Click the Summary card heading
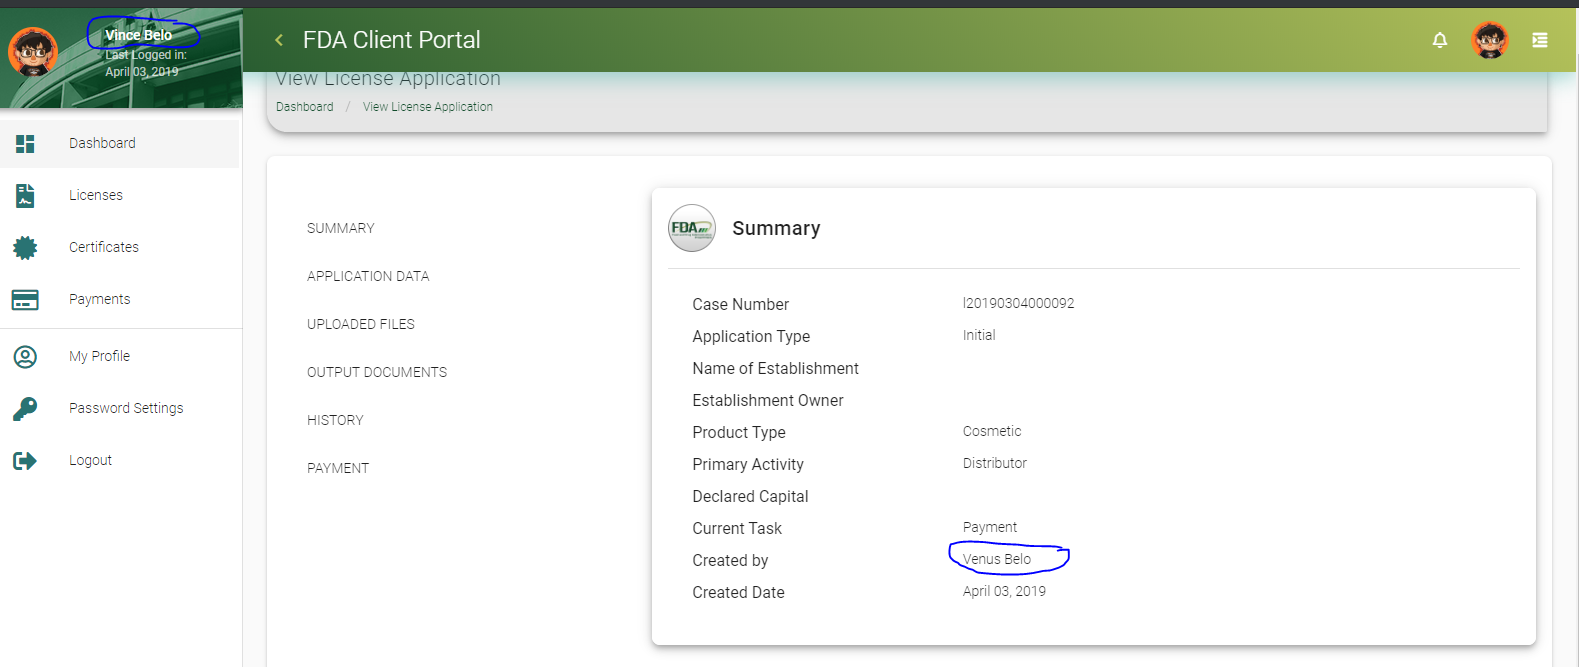 tap(776, 228)
